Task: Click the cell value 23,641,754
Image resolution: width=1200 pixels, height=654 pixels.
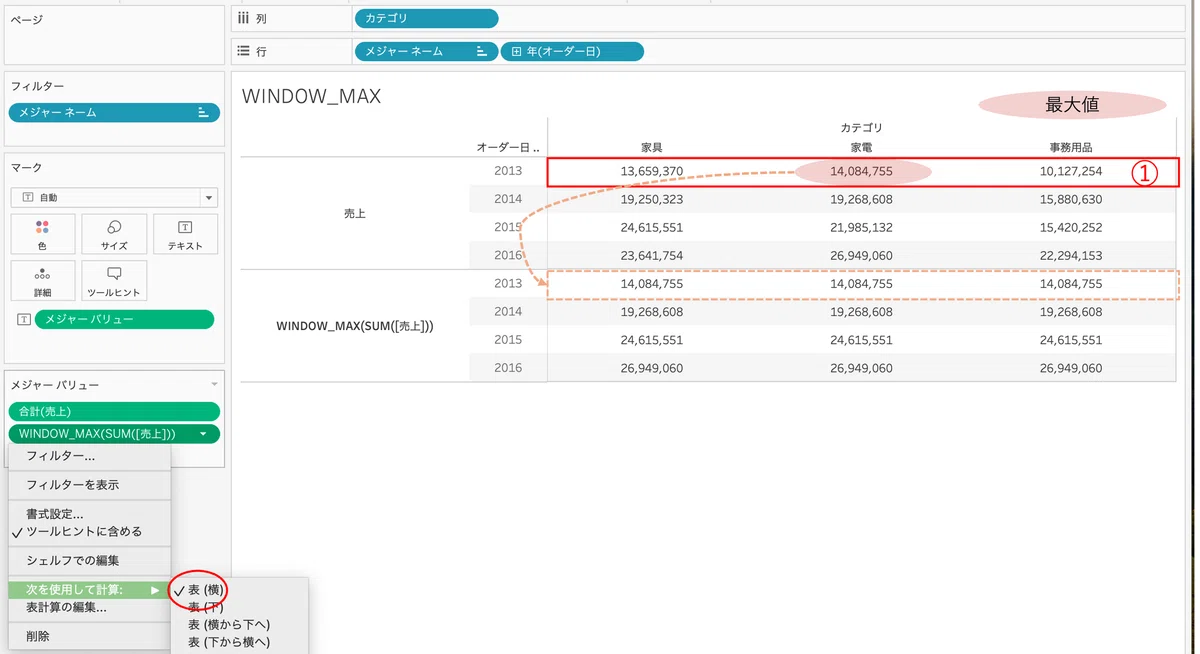Action: click(652, 255)
